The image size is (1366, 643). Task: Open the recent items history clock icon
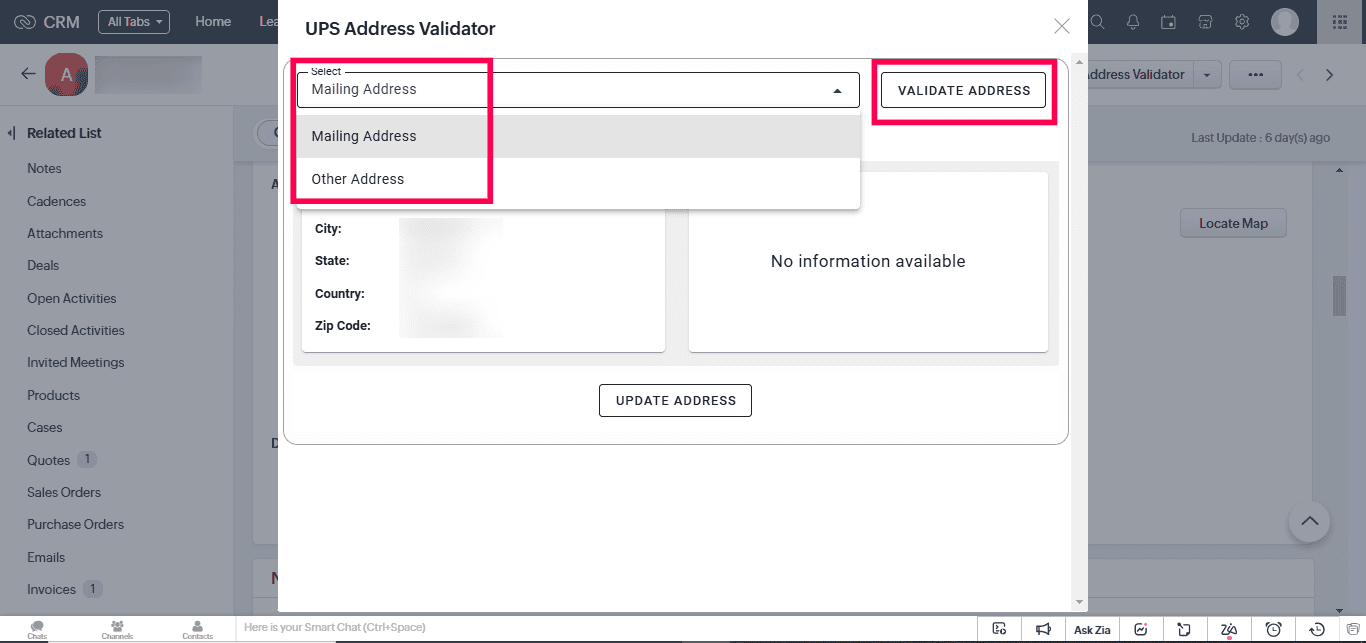(x=1317, y=629)
